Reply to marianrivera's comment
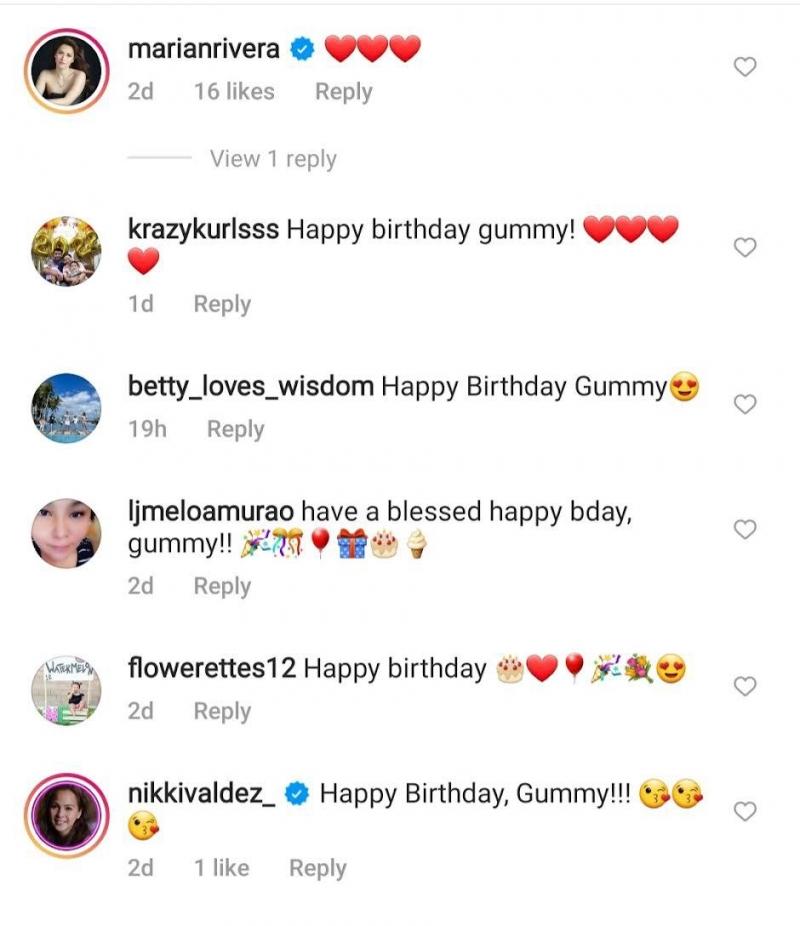Viewport: 800px width, 926px height. point(343,92)
